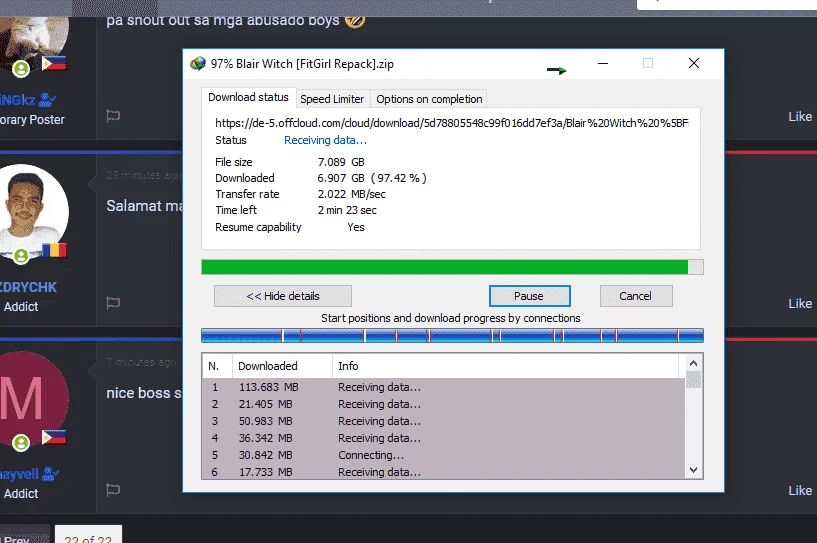Click the green online badge on M avatar

[21, 443]
